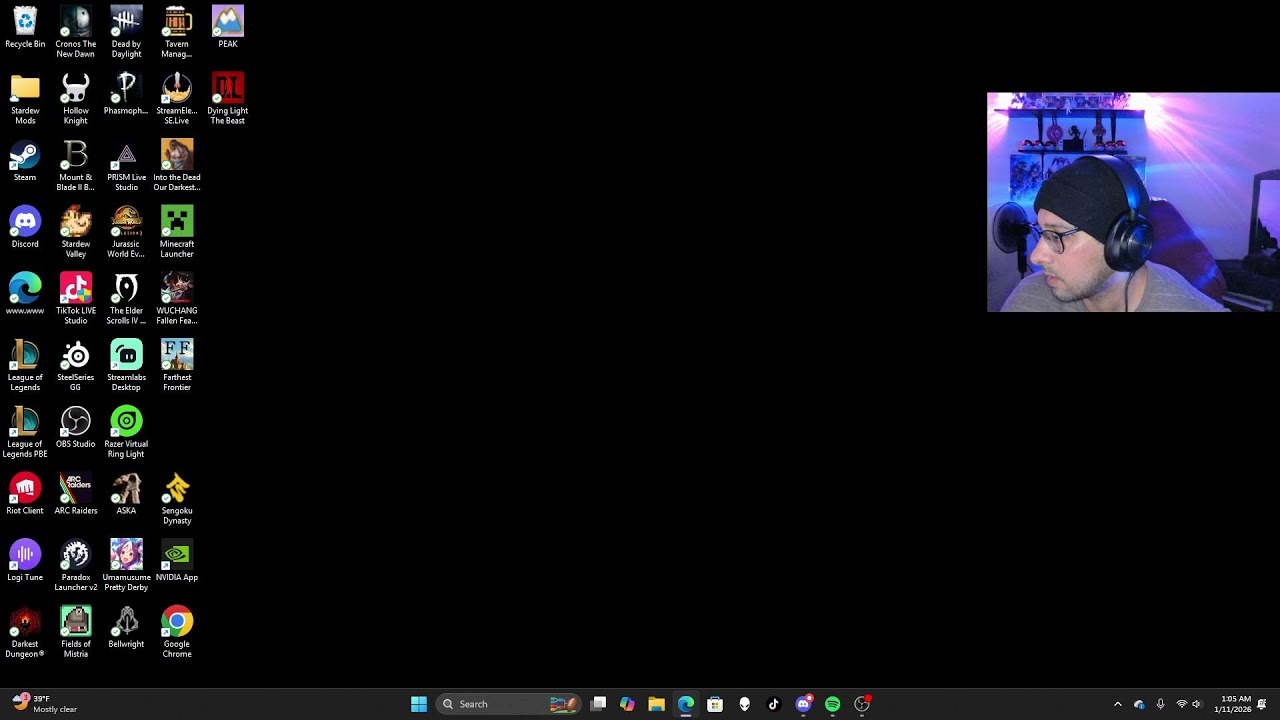Launch Stardew Valley from the desktop
This screenshot has height=720, width=1280.
(x=76, y=232)
